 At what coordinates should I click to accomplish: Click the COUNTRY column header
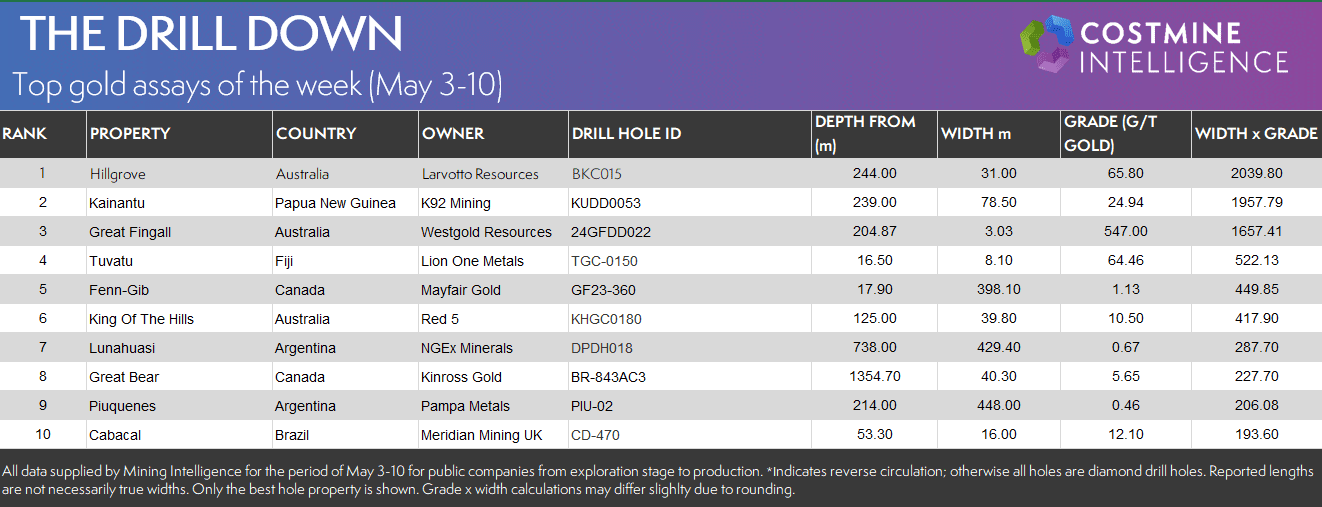(x=316, y=133)
